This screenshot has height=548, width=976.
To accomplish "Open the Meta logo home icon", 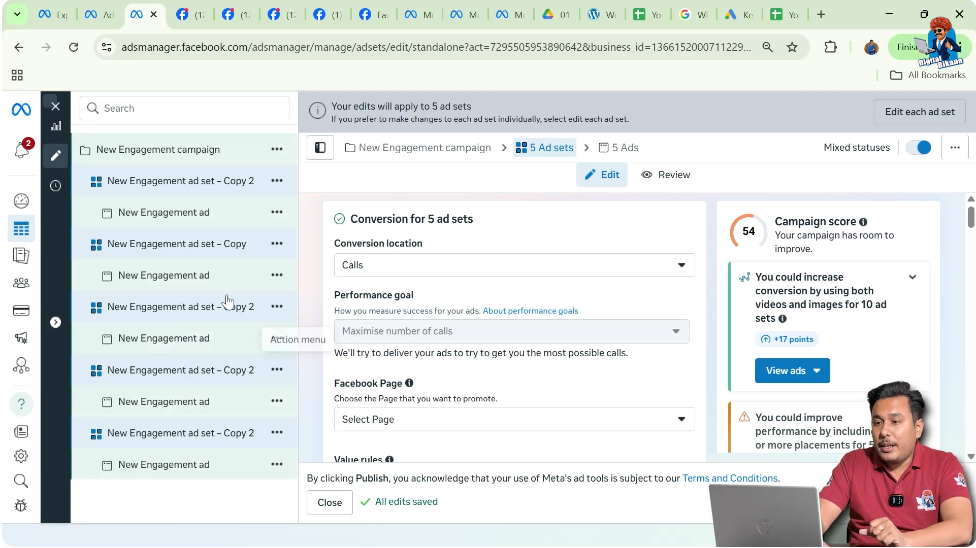I will tap(21, 110).
